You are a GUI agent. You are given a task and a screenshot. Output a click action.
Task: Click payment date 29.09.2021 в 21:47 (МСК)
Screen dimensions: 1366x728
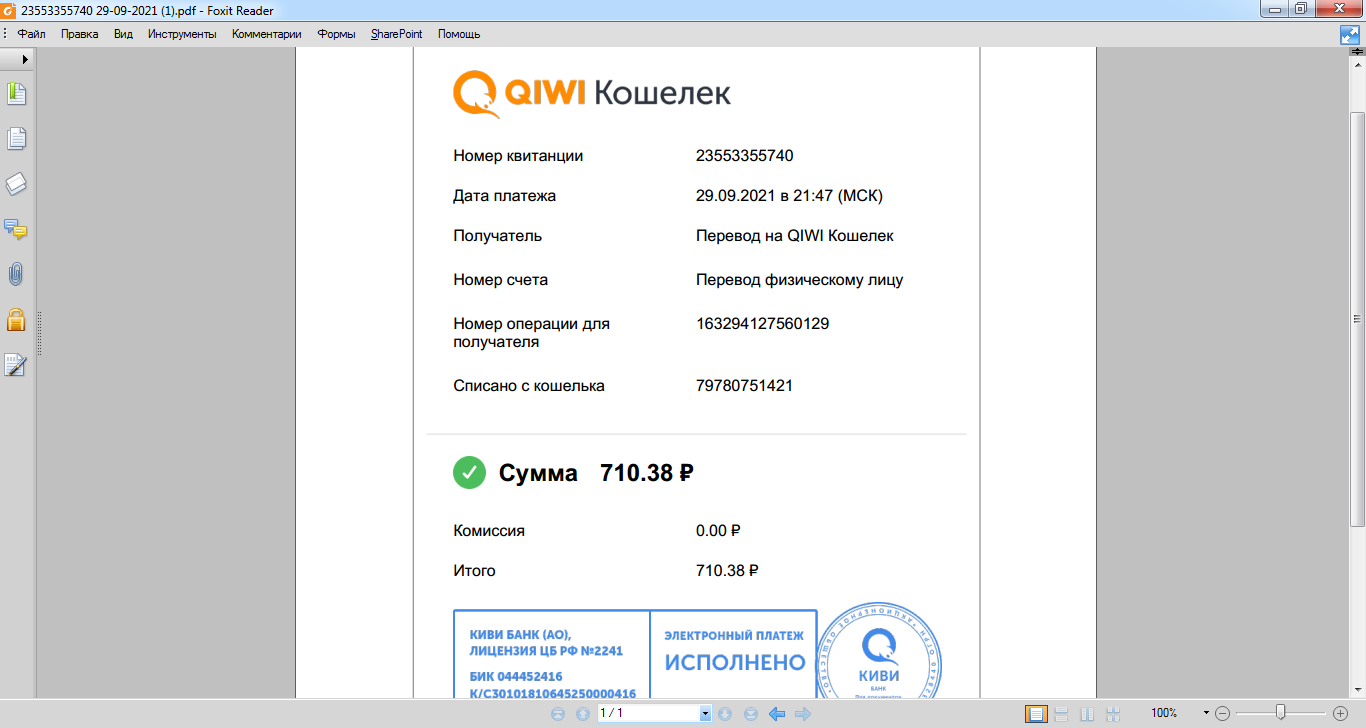click(x=789, y=196)
